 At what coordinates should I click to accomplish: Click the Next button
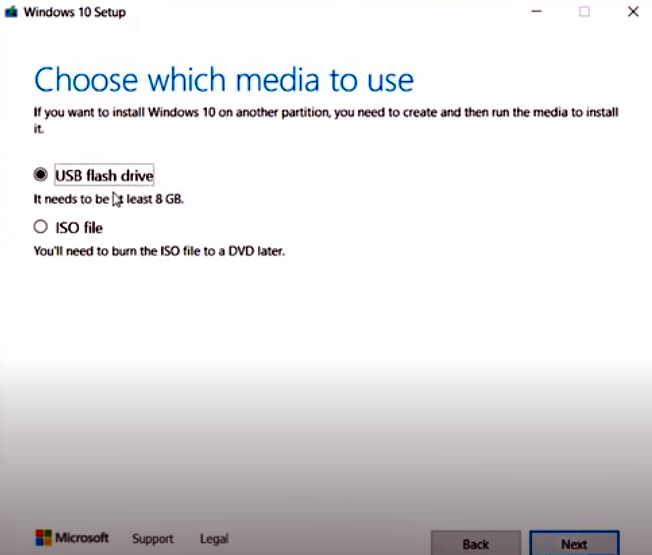click(574, 543)
